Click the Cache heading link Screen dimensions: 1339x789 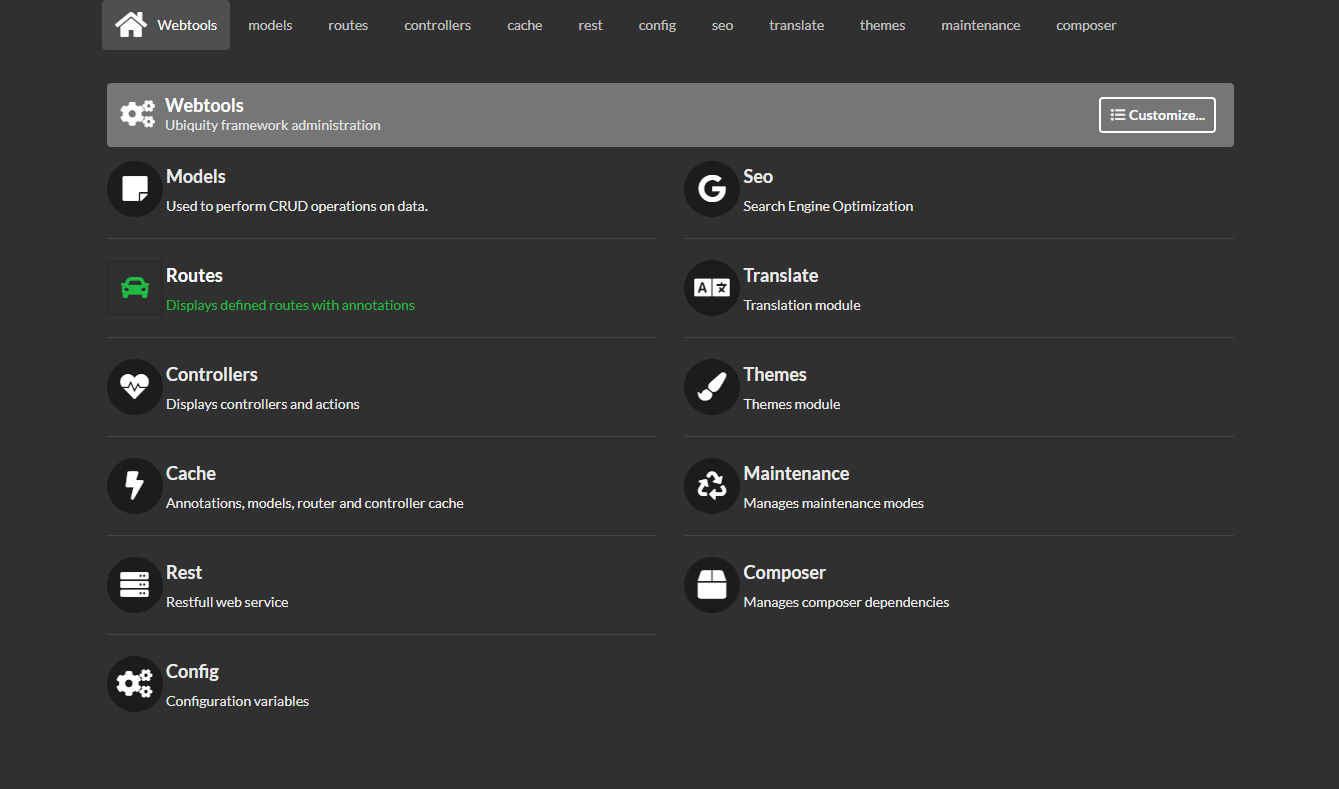[x=191, y=474]
